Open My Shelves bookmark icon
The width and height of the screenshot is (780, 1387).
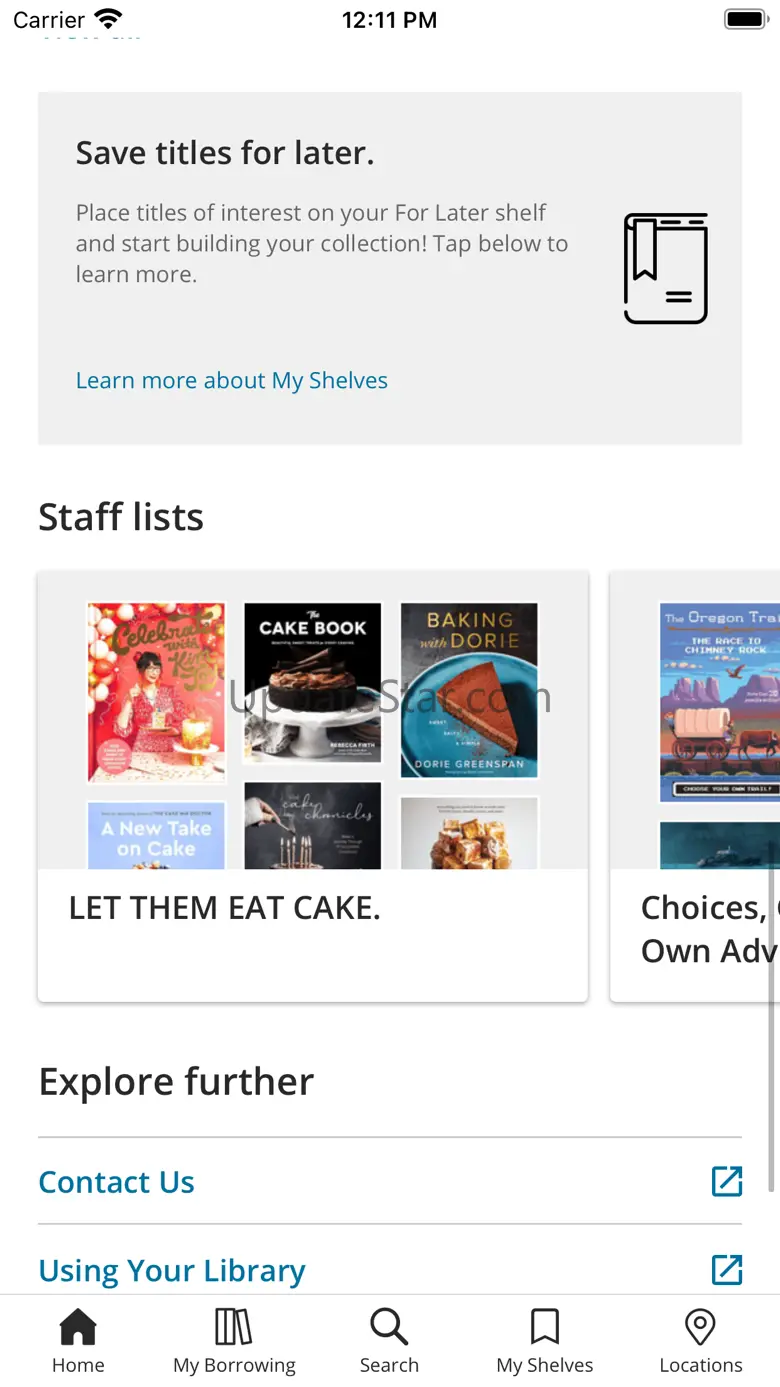545,1328
